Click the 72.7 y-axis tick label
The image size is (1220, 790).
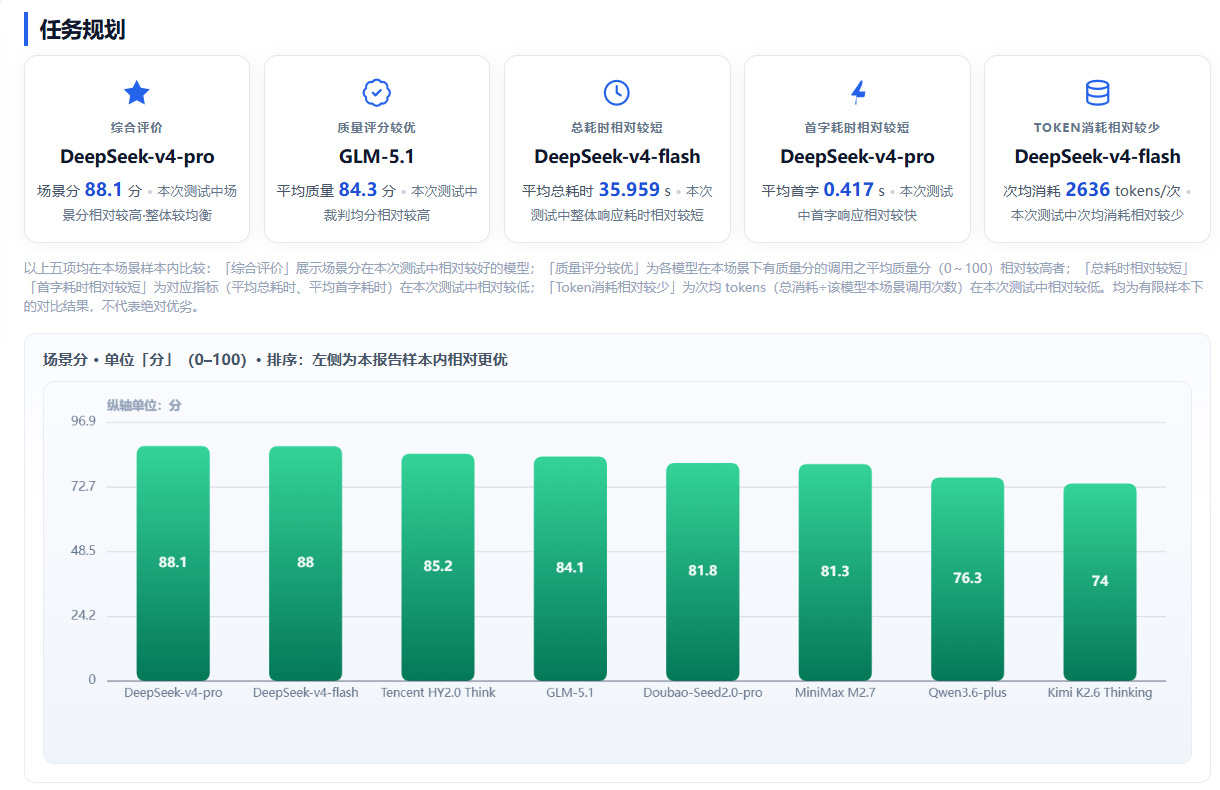84,486
